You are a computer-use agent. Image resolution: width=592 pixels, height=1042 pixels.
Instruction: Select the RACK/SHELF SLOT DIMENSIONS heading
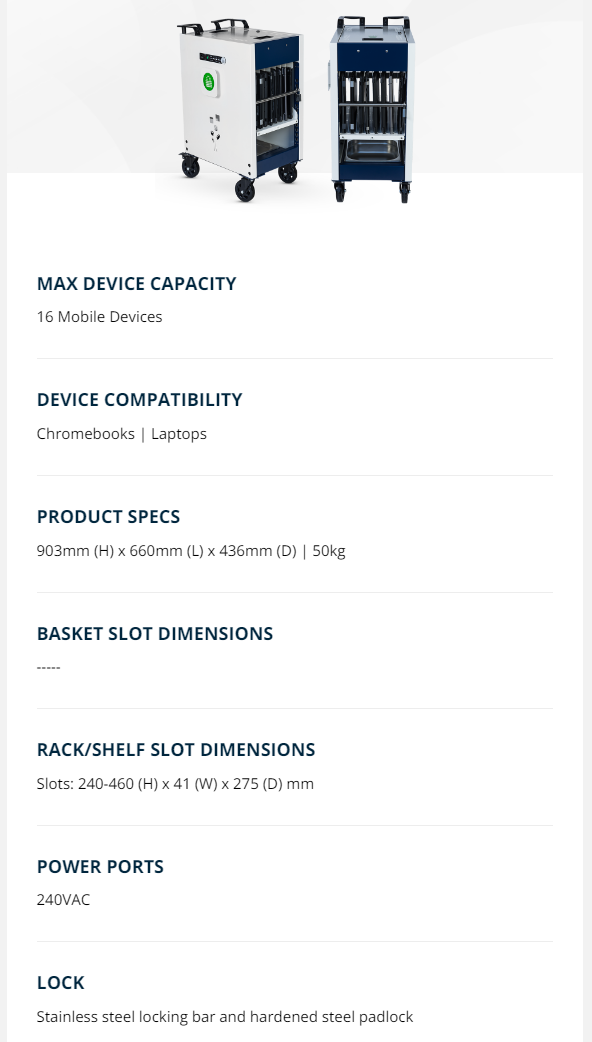point(176,750)
